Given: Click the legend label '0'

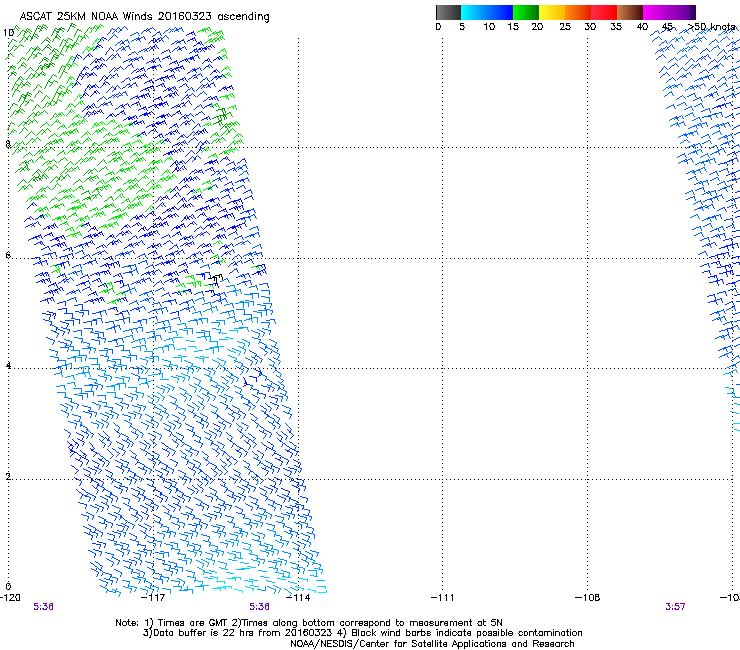Looking at the screenshot, I should (438, 27).
